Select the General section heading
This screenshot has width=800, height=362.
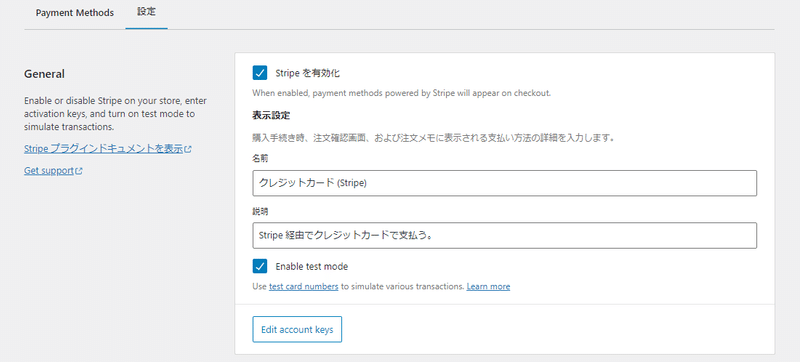tap(44, 74)
